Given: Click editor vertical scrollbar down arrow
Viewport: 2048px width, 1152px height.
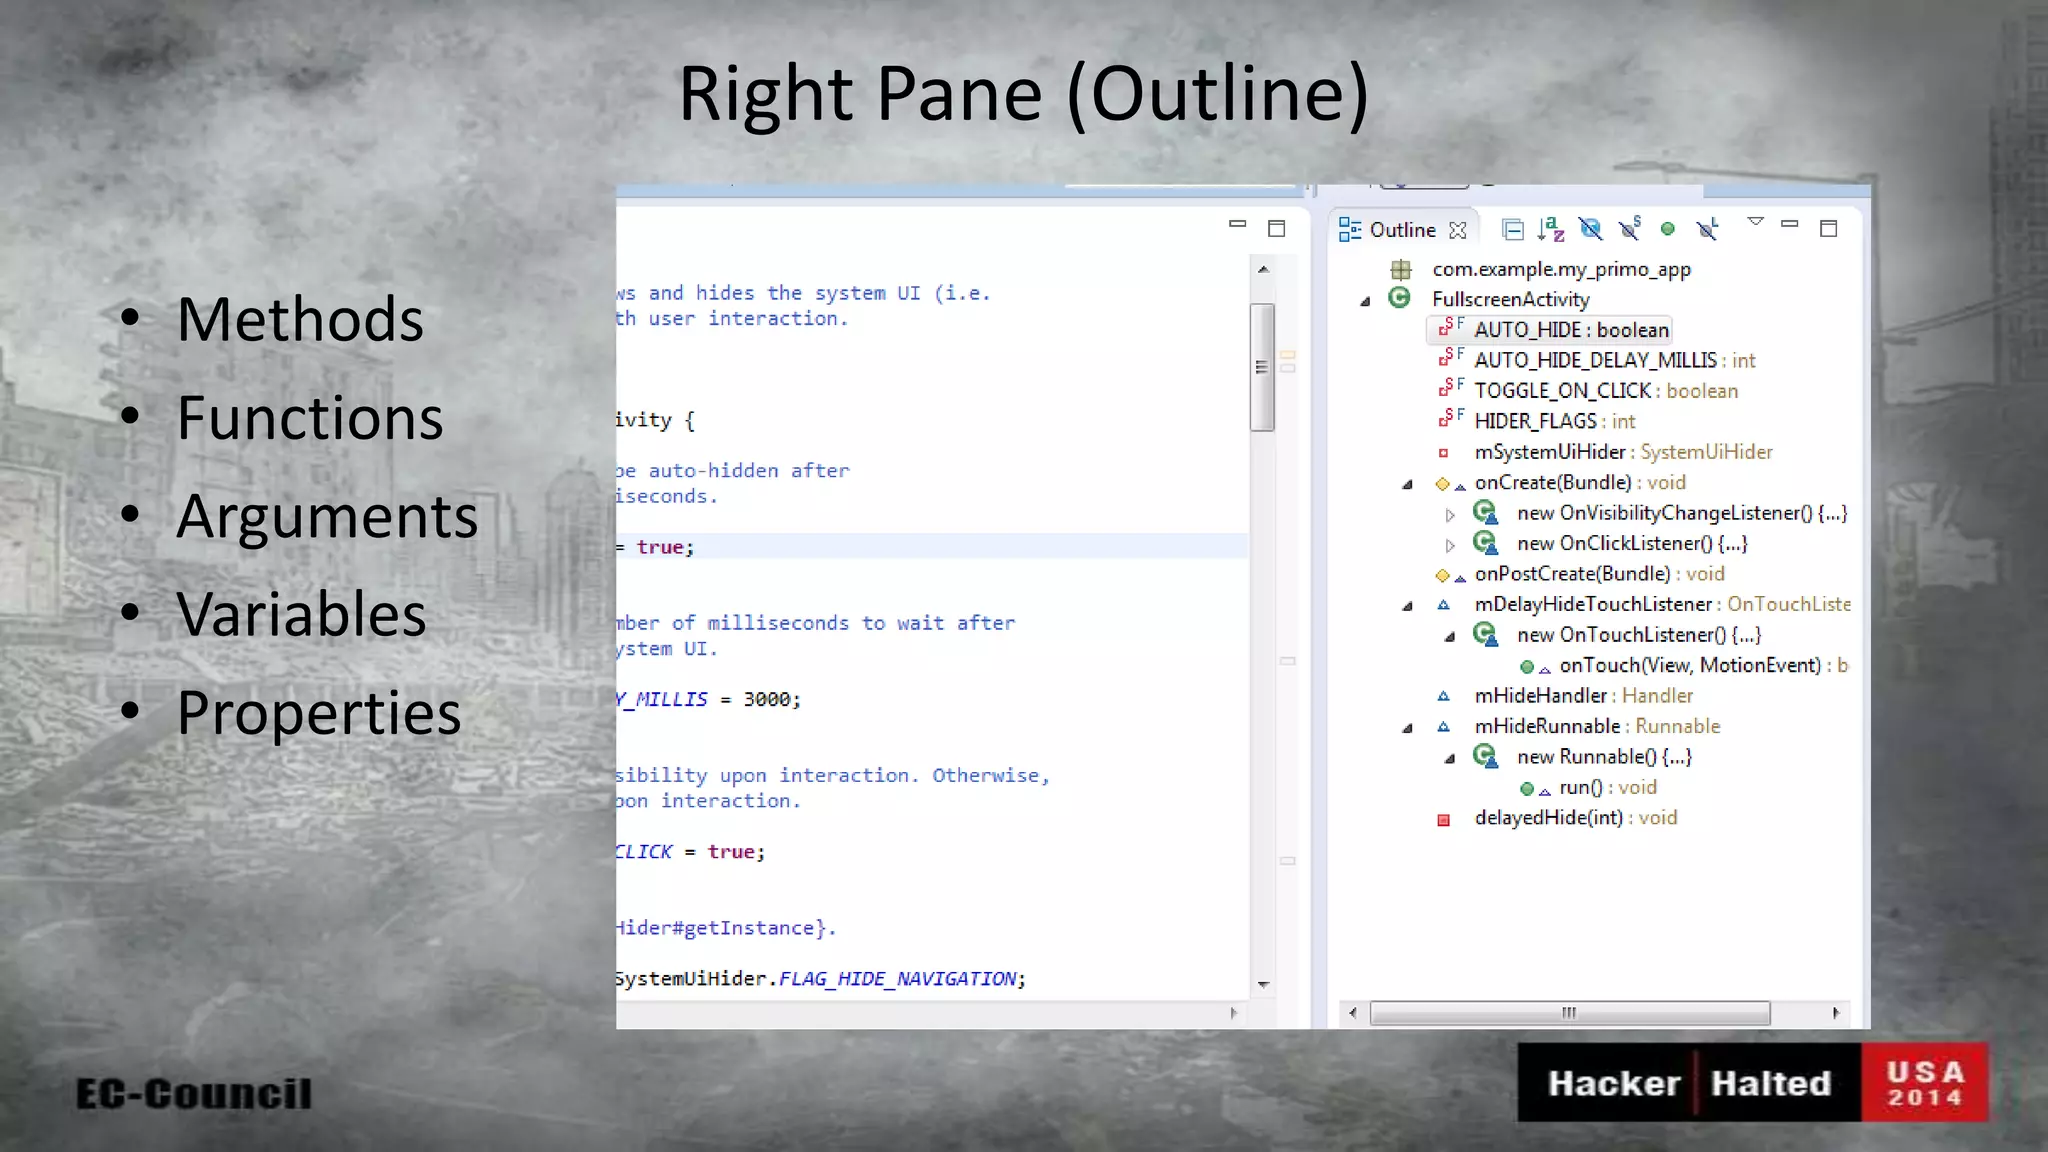Looking at the screenshot, I should click(1263, 985).
